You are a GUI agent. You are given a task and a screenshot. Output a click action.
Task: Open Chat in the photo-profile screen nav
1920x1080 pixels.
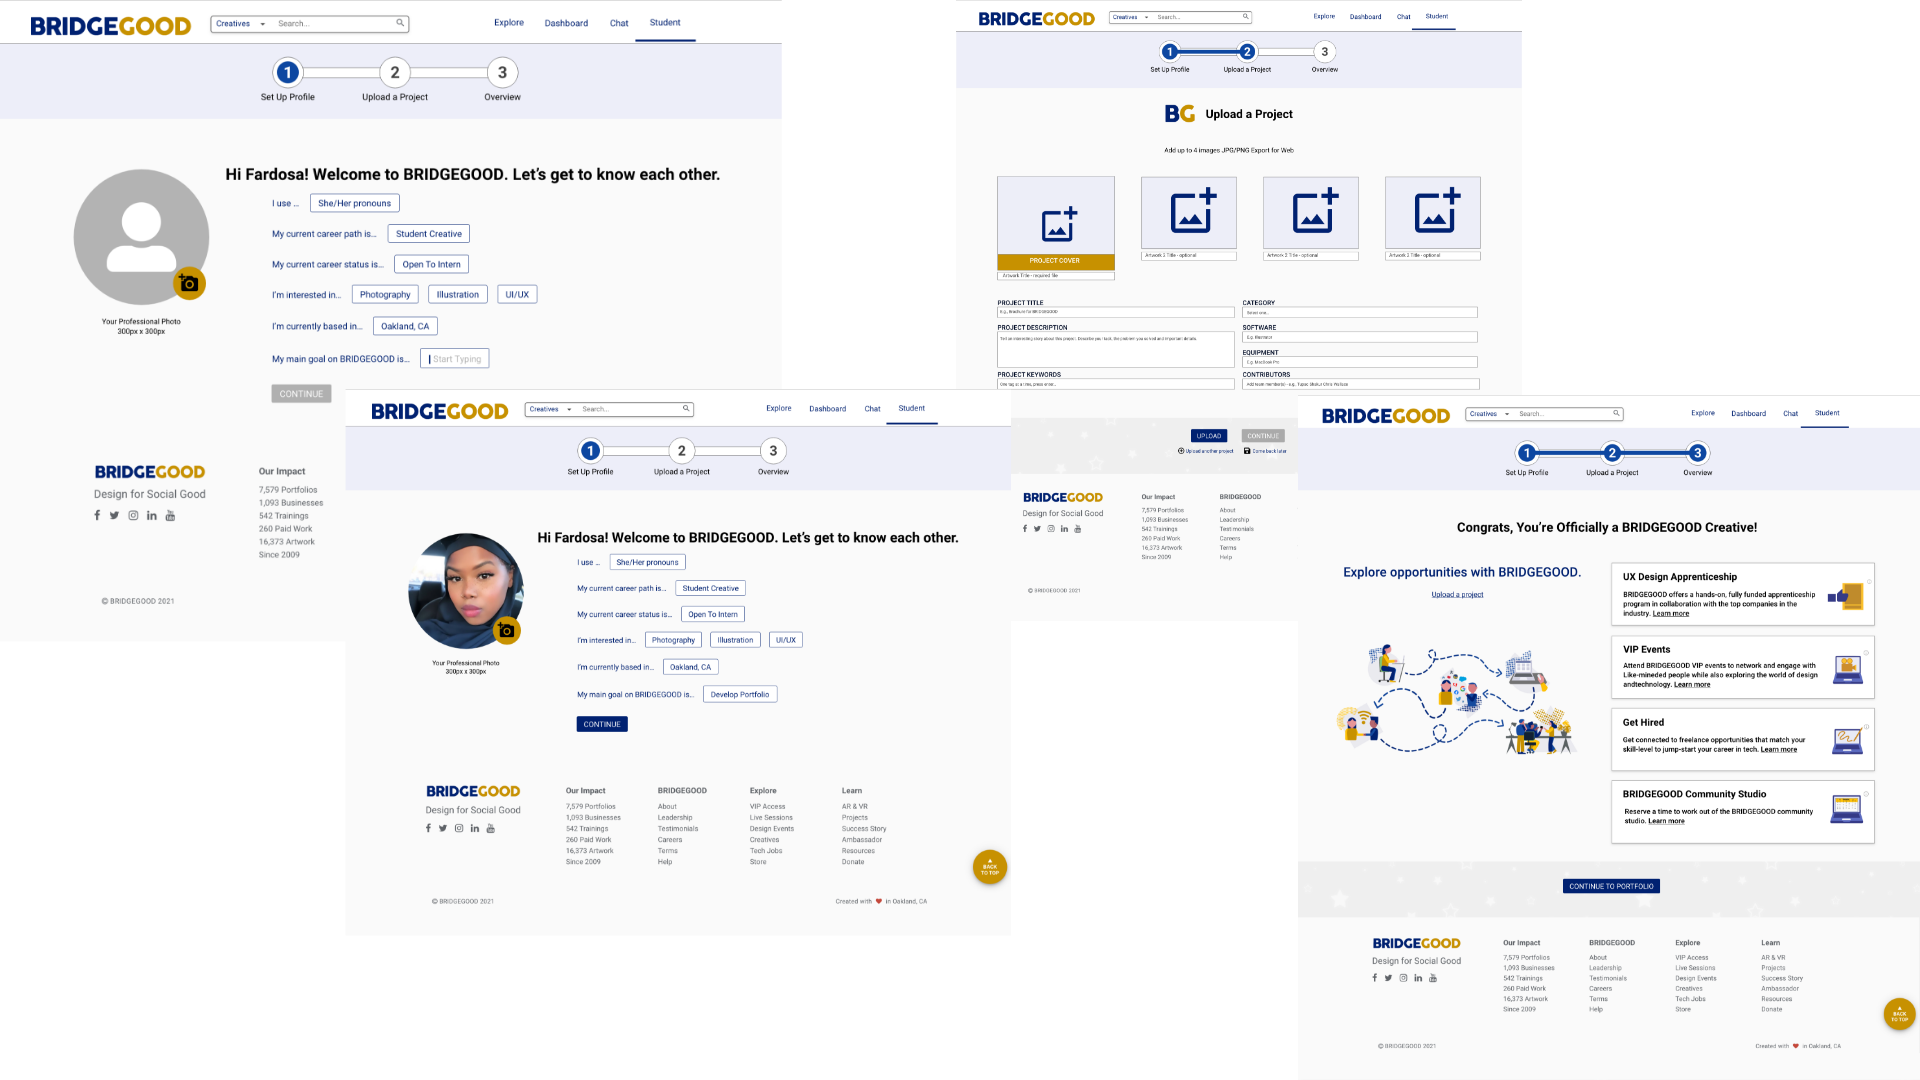[872, 408]
